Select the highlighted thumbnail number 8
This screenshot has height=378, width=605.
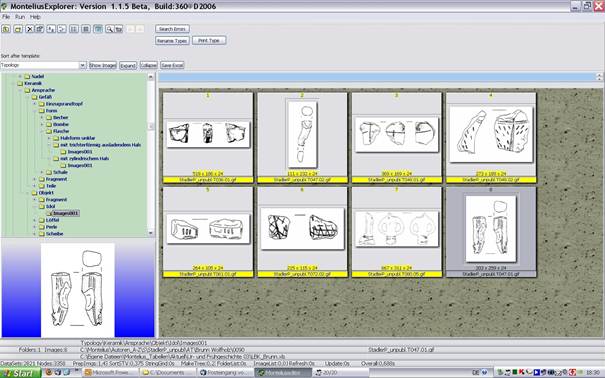click(x=491, y=232)
